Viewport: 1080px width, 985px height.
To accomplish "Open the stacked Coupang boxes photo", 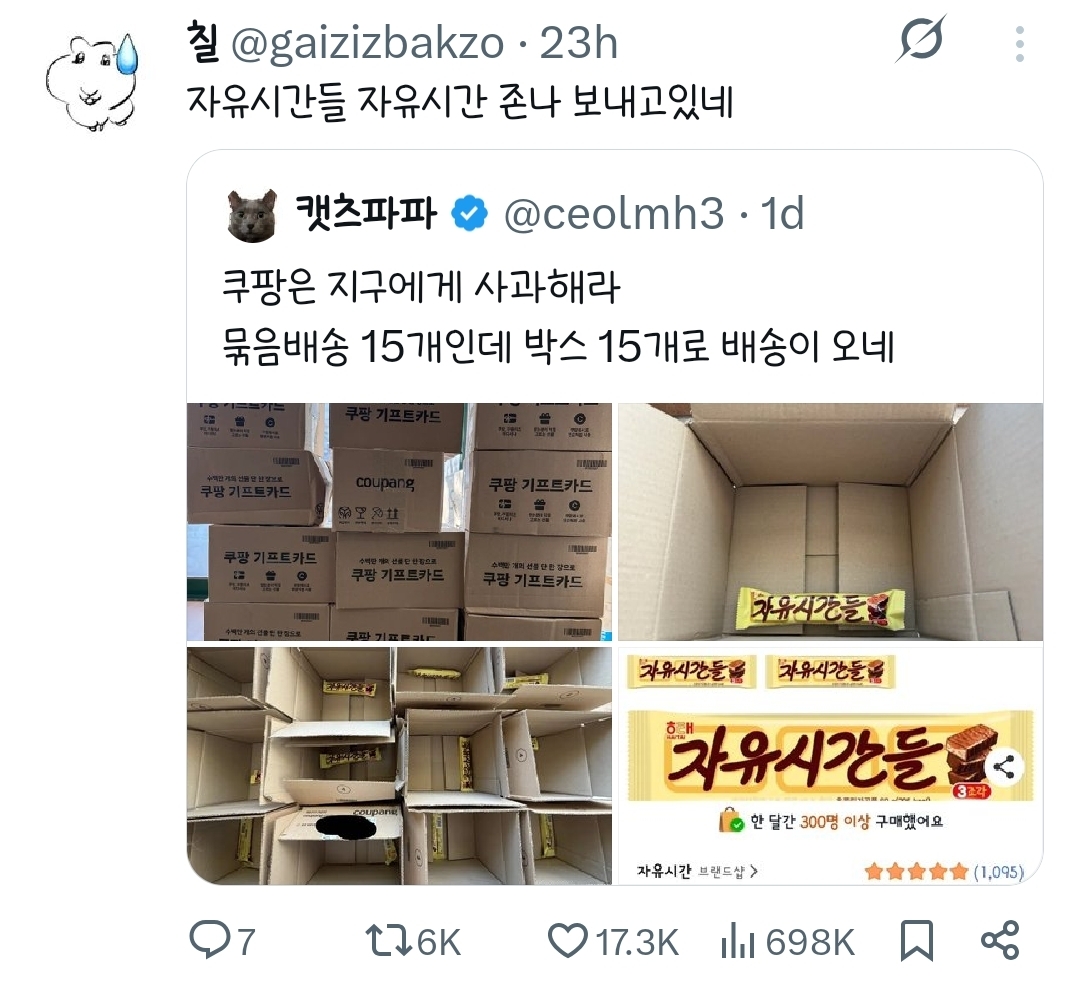I will tap(399, 521).
